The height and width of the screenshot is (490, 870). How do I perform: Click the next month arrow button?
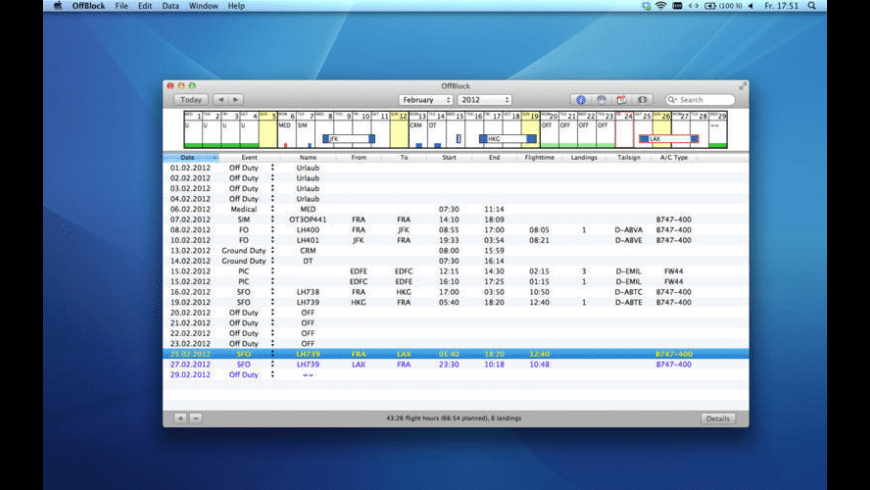tap(235, 100)
